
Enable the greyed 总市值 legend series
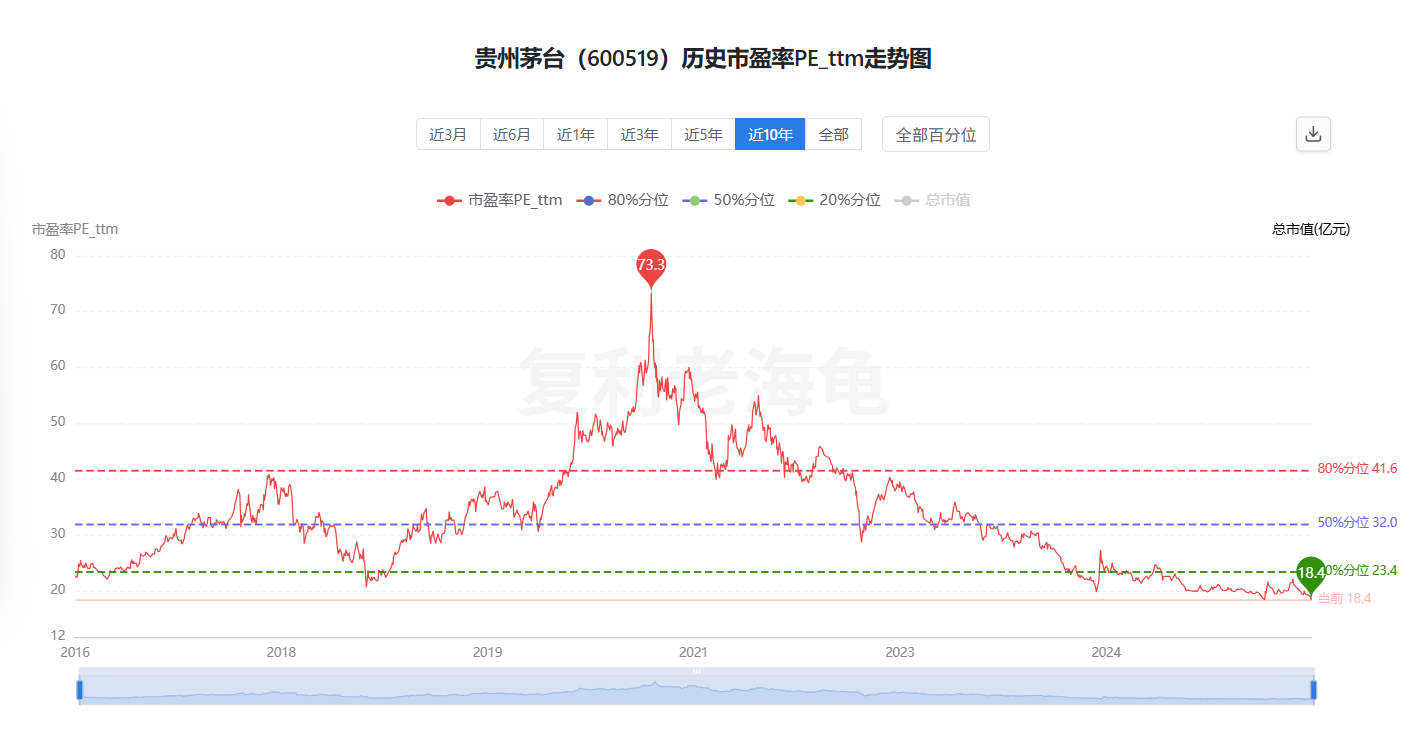click(933, 200)
